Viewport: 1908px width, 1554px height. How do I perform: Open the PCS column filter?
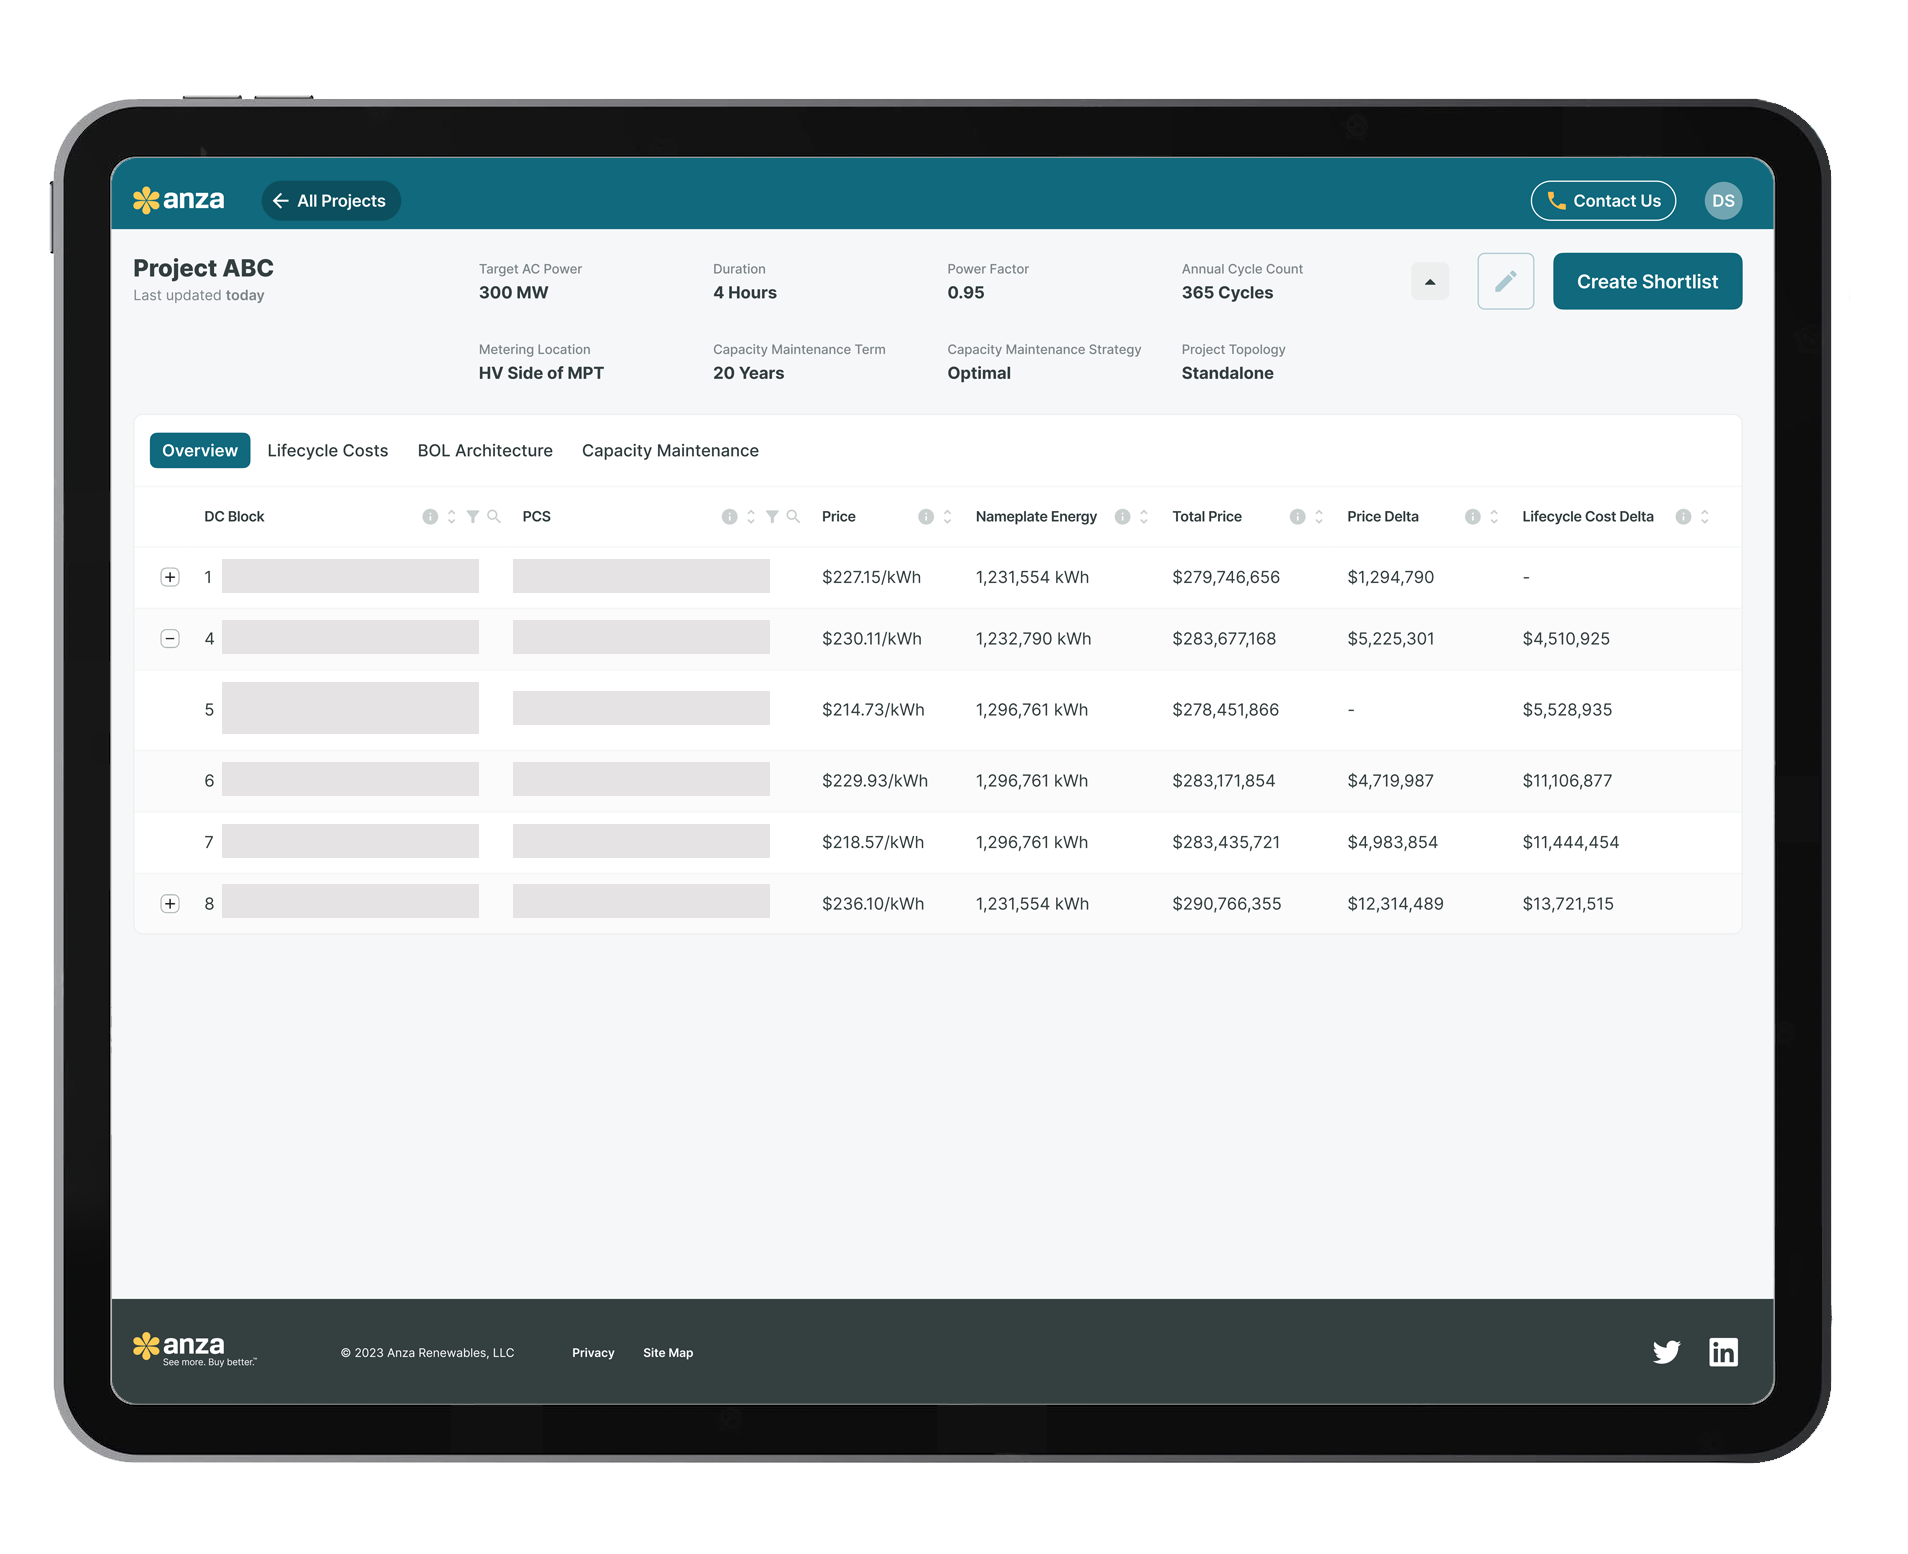coord(772,517)
